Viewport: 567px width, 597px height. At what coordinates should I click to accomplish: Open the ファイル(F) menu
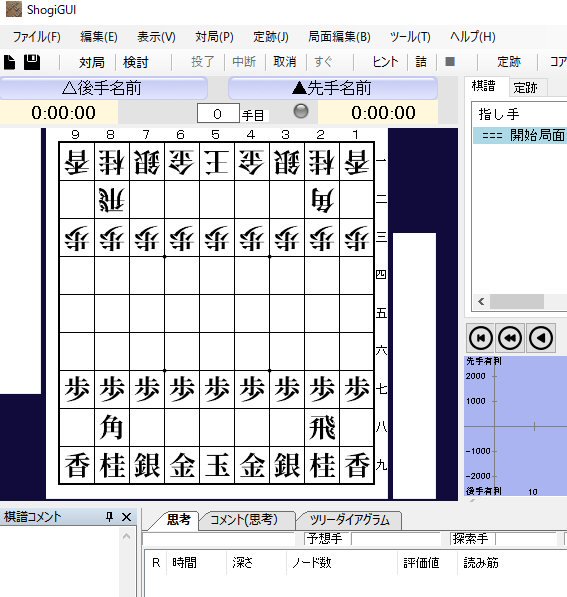click(37, 37)
